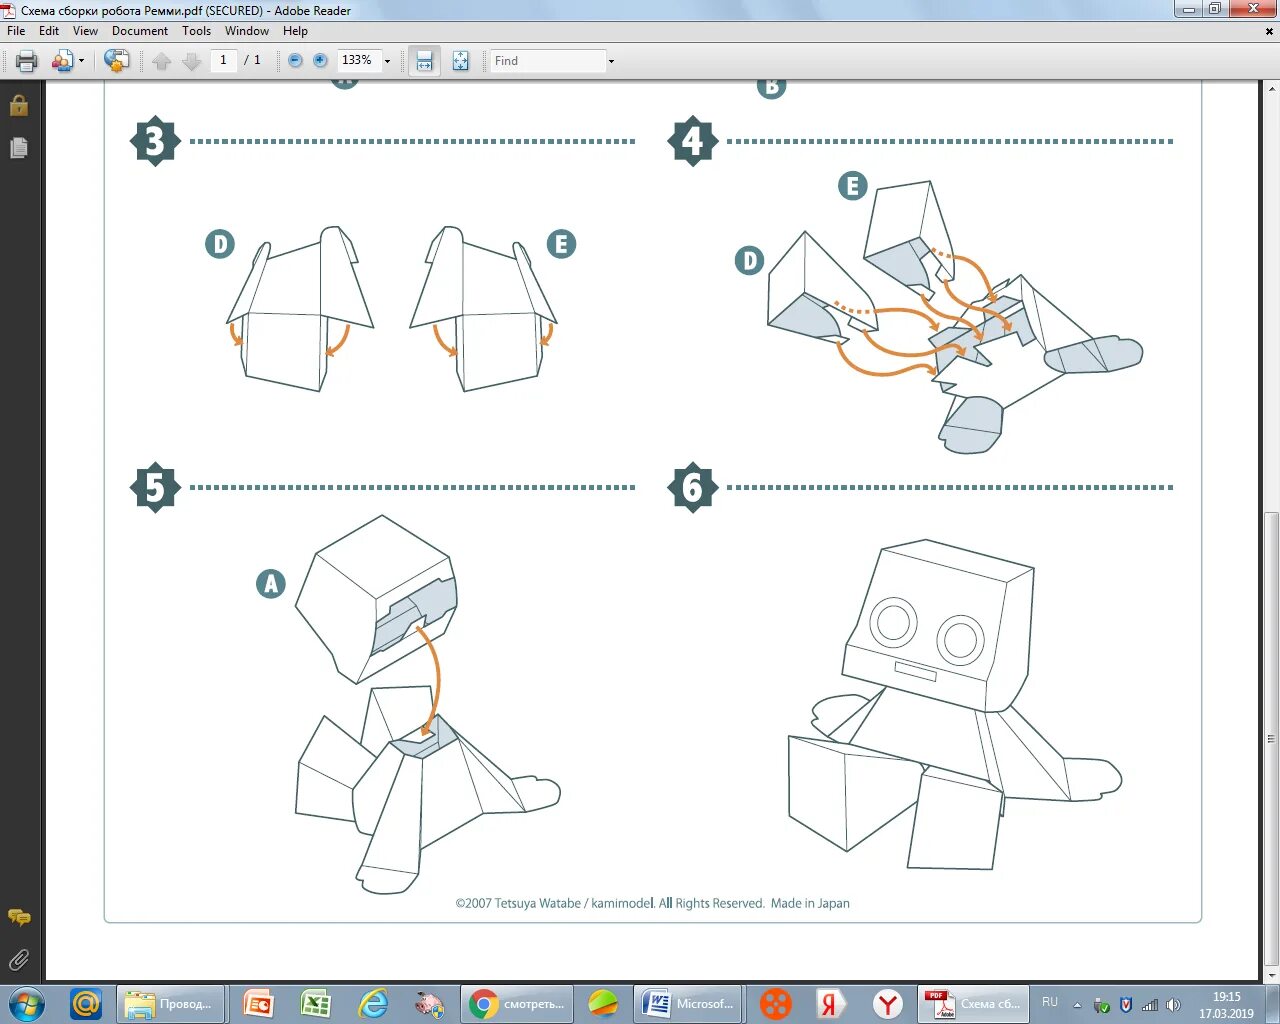1280x1024 pixels.
Task: Click the page number field
Action: (223, 60)
